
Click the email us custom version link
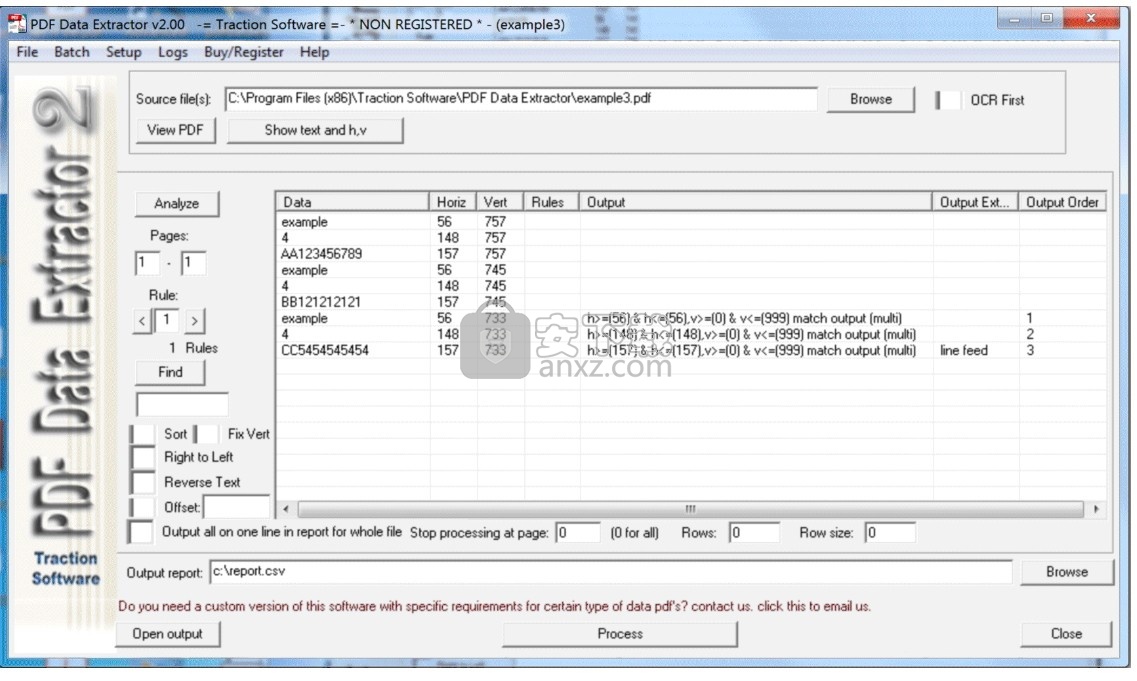point(495,606)
